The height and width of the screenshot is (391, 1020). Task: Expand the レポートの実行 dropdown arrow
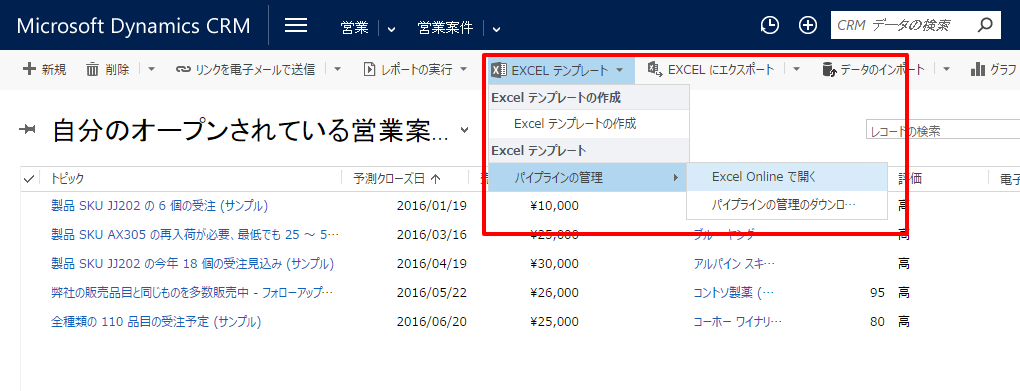pos(463,69)
